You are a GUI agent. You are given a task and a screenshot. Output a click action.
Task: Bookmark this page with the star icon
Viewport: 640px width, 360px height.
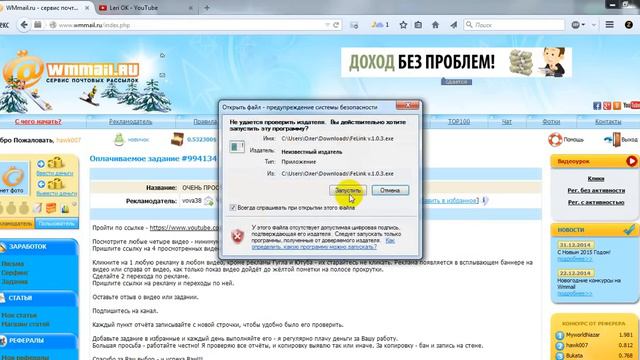pyautogui.click(x=403, y=25)
